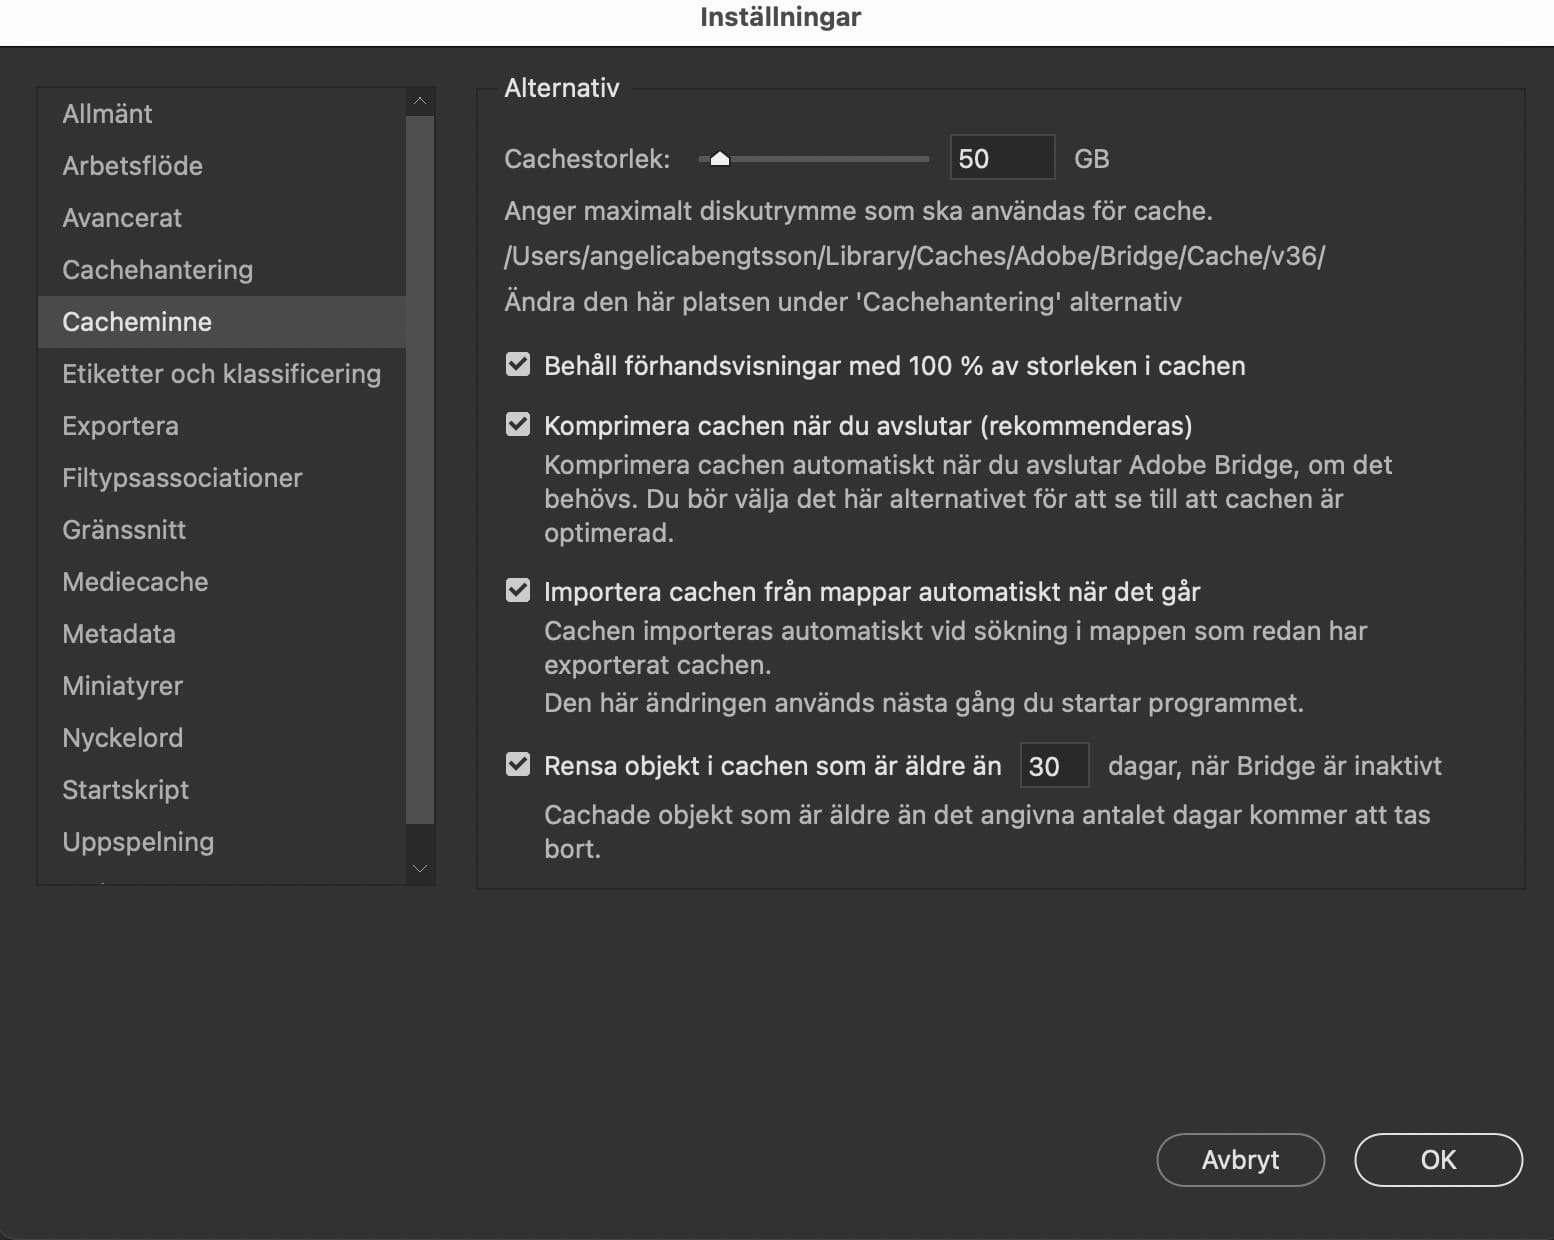Disable 'Importera cachen från mappar automatiskt'
Viewport: 1554px width, 1240px height.
click(518, 591)
